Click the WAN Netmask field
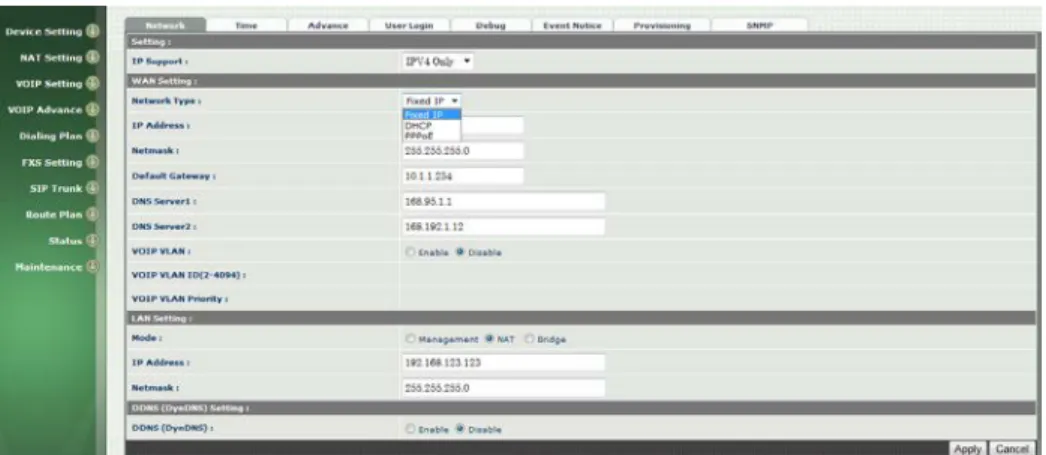The image size is (1046, 455). click(463, 151)
